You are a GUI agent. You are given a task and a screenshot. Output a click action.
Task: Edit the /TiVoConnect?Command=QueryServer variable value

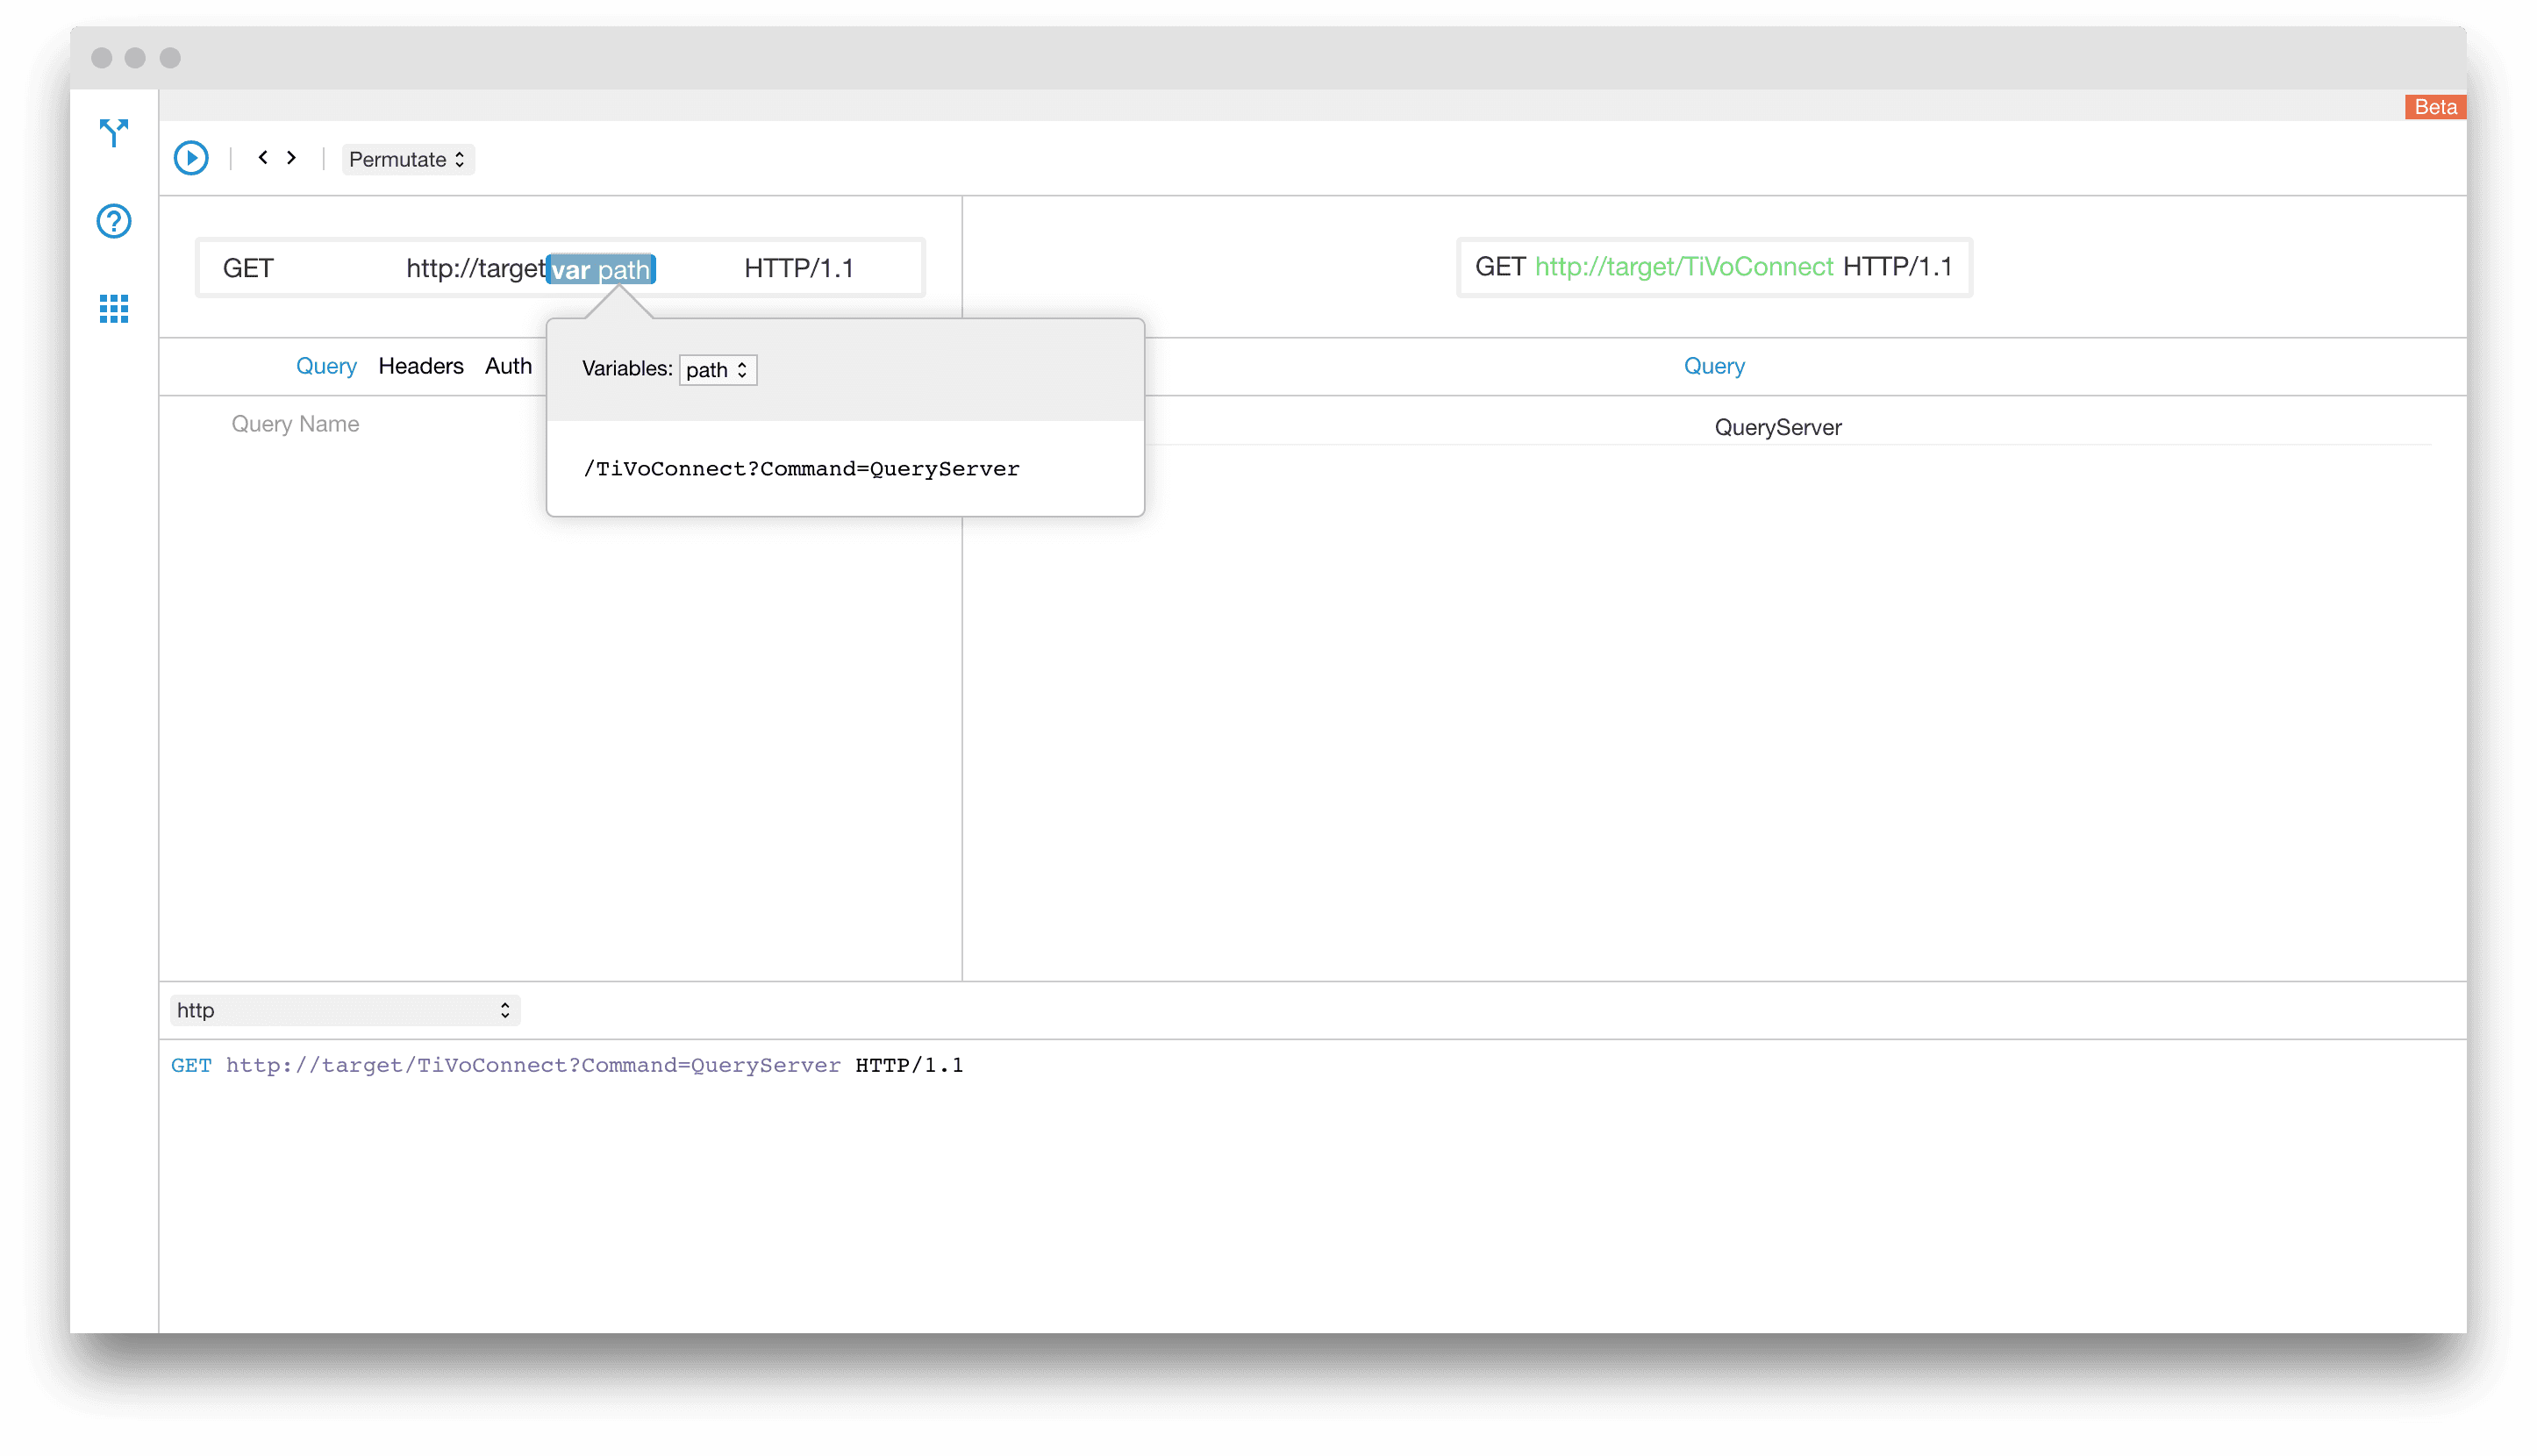point(801,469)
